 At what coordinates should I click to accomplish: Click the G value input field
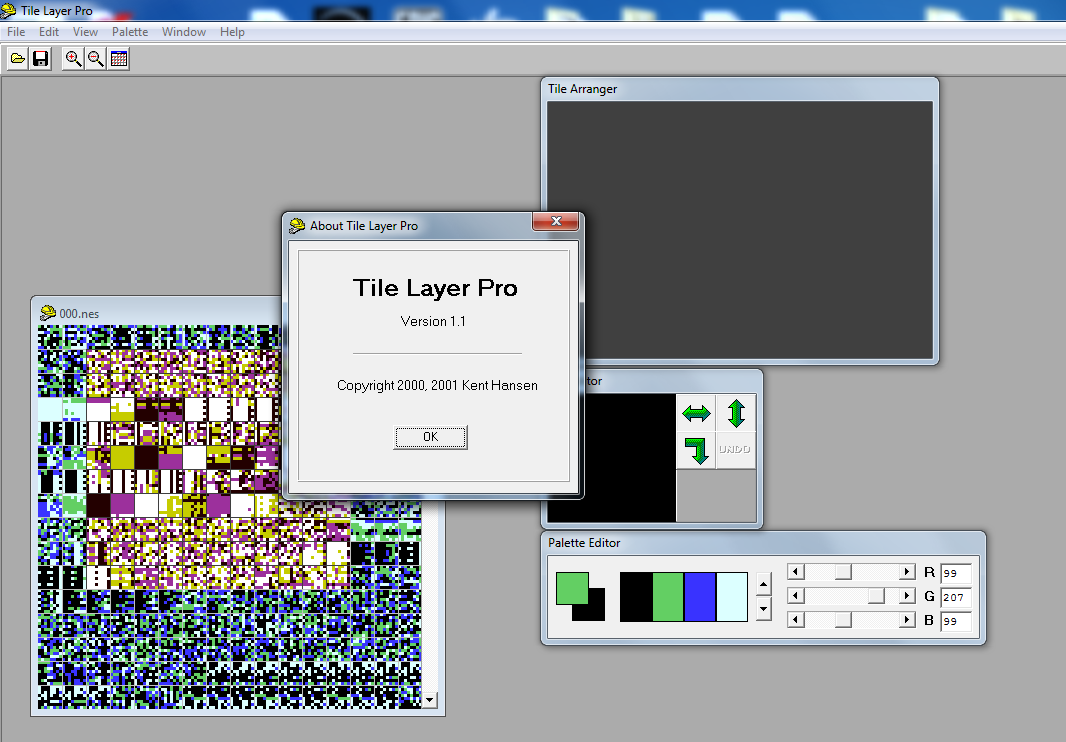click(955, 597)
